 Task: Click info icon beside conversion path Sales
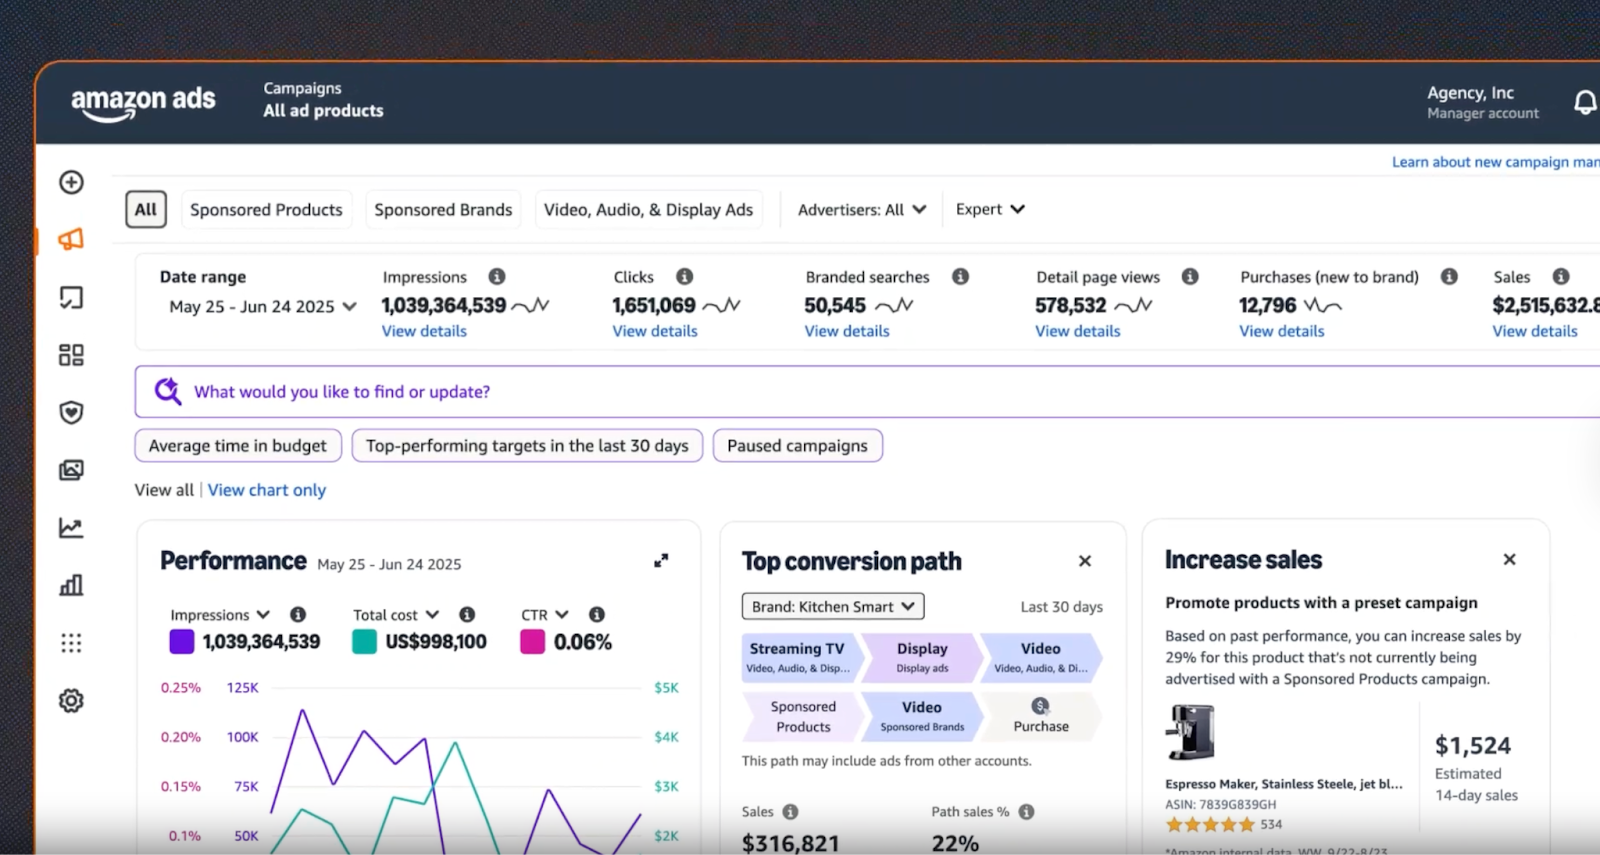click(790, 812)
